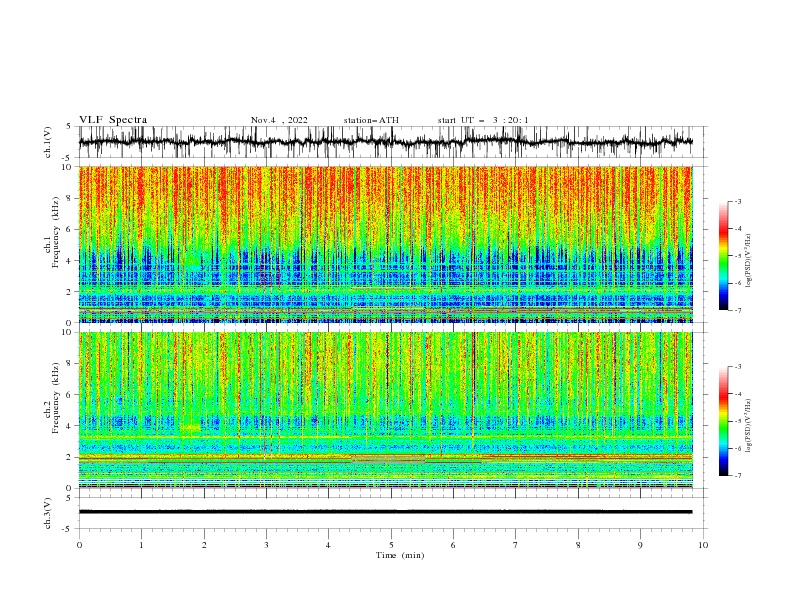Click the ch.1 voltage waveform trace
The image size is (792, 612).
click(x=385, y=142)
